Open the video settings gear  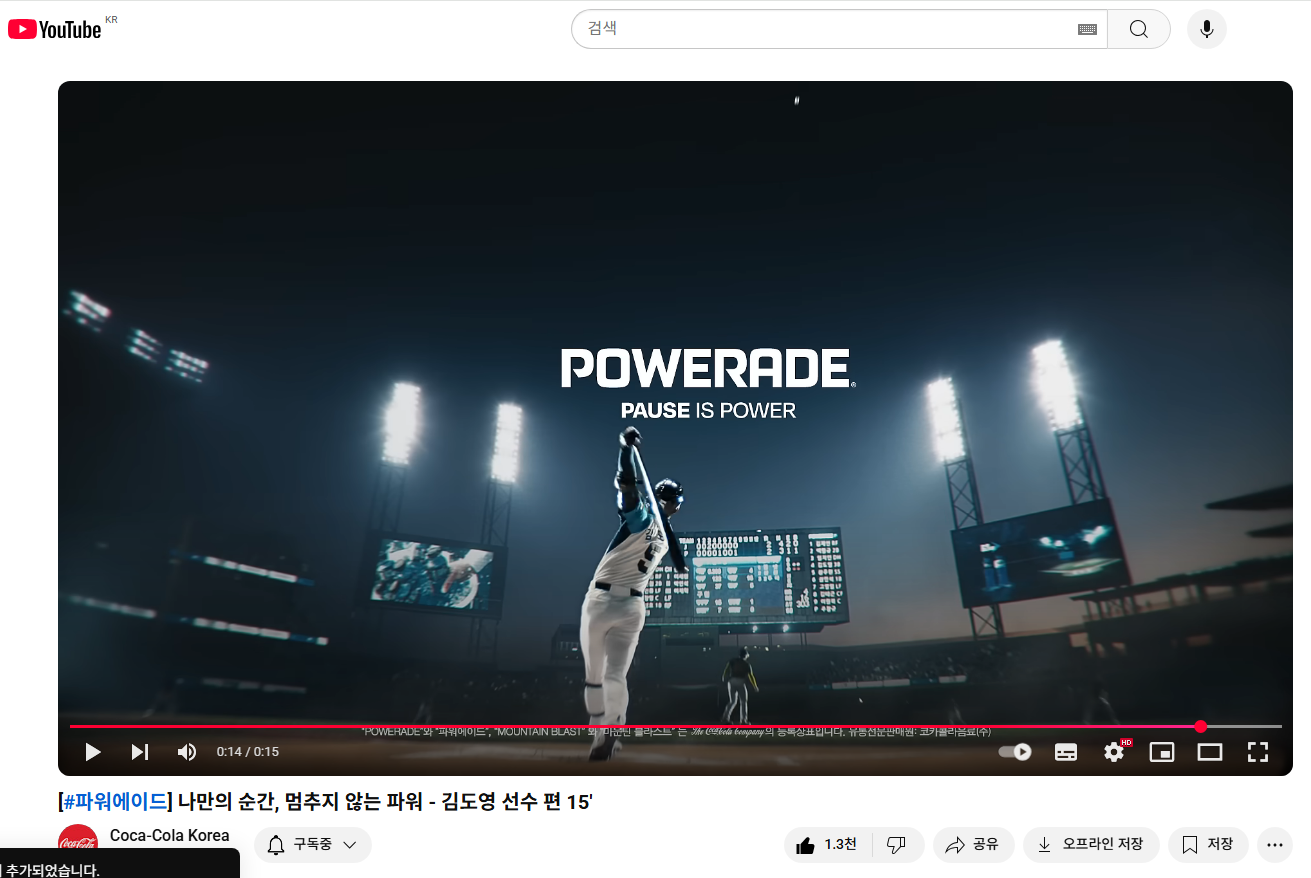(x=1115, y=752)
